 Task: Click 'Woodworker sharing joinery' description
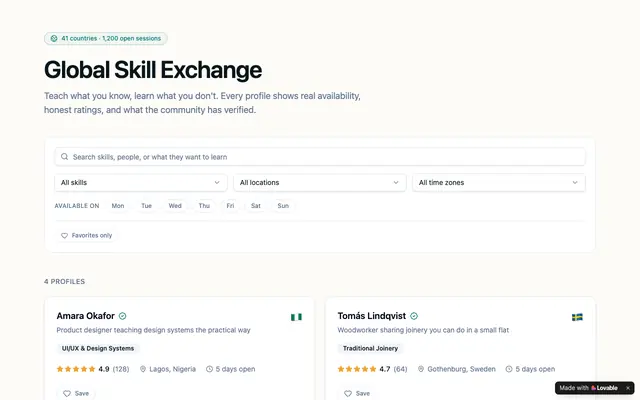pos(423,330)
